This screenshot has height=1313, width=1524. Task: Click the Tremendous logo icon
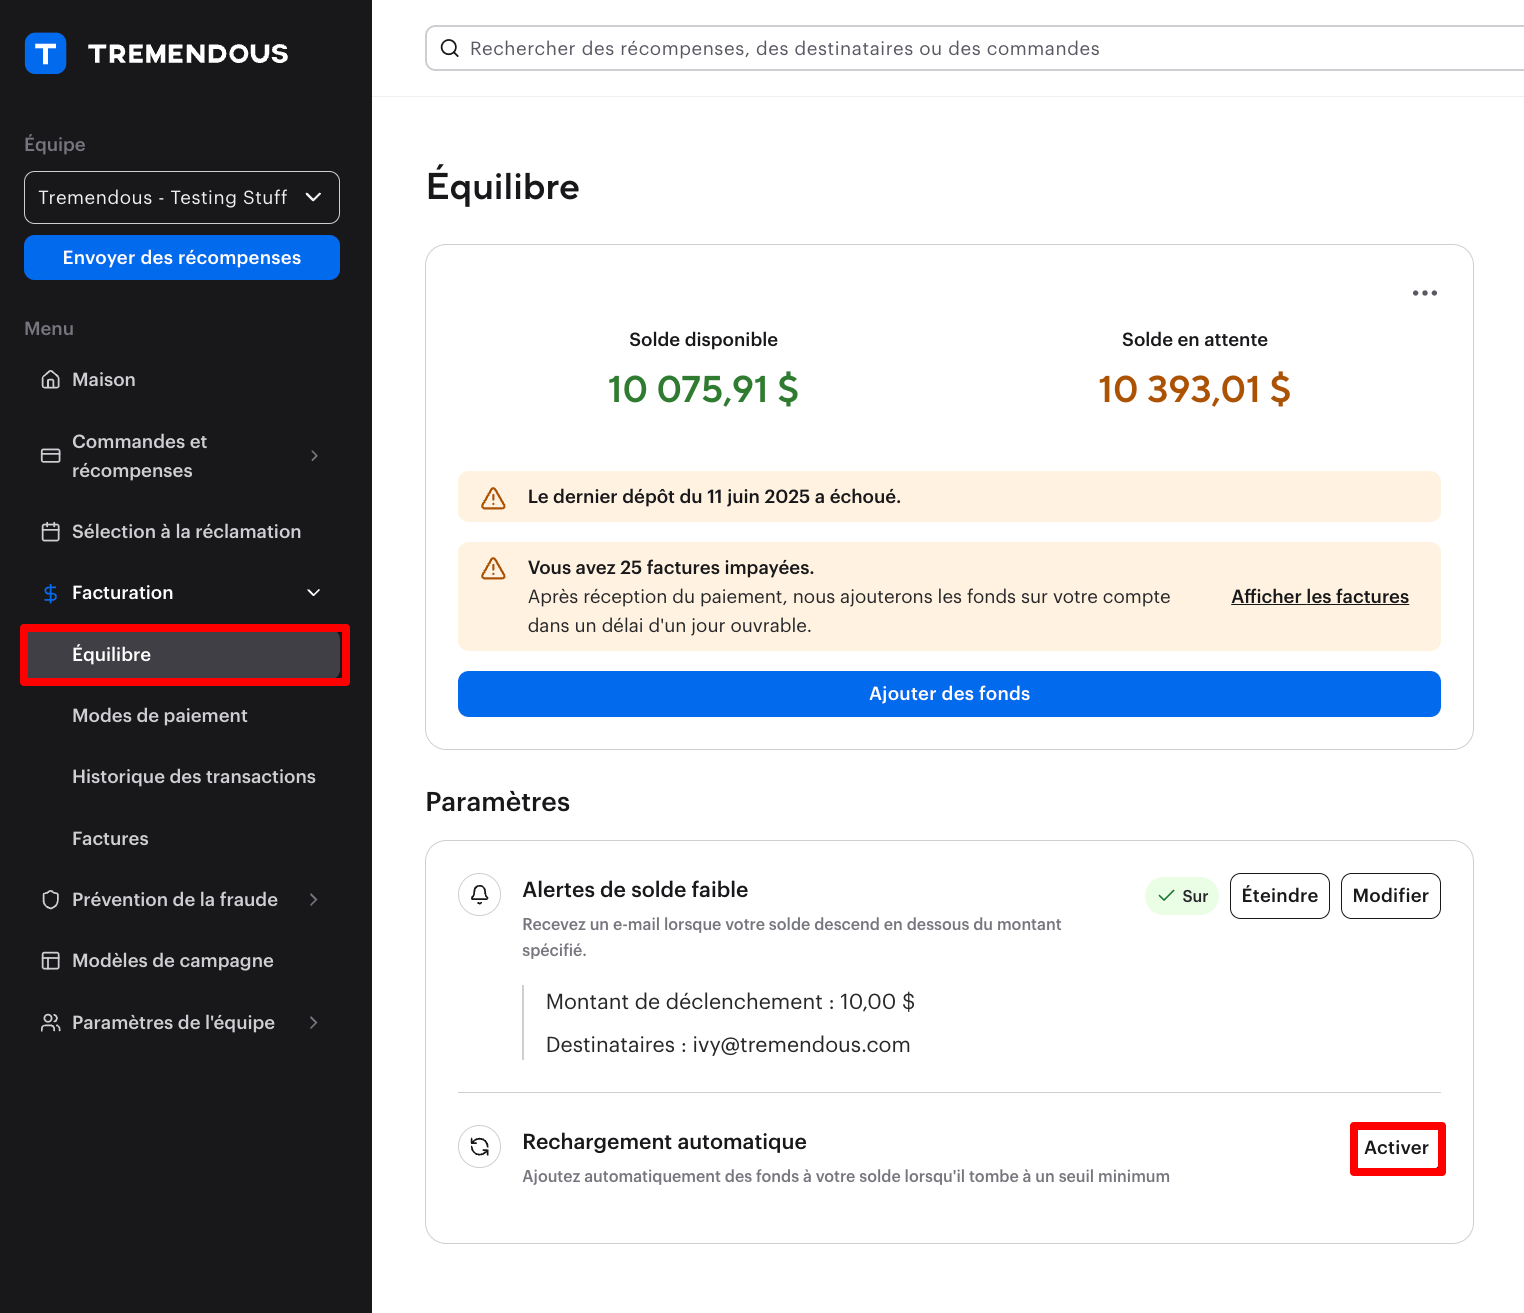[45, 54]
